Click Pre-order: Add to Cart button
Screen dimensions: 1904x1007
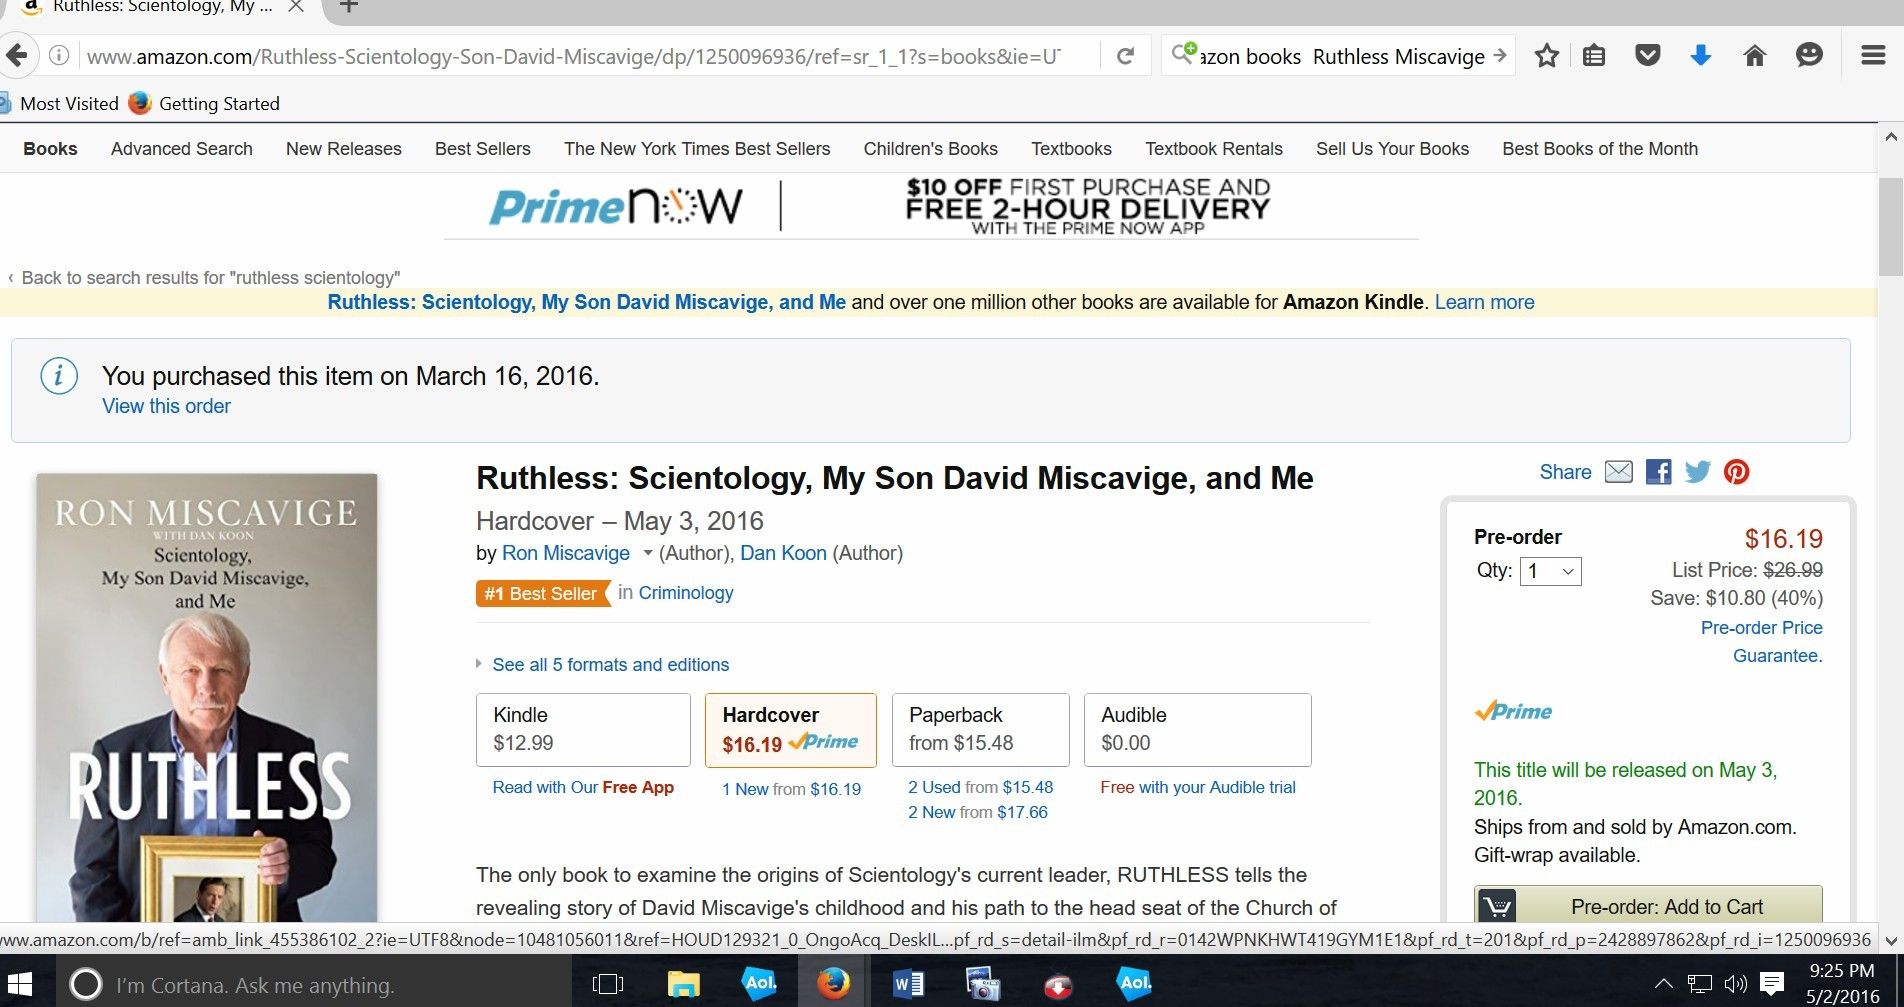coord(1647,905)
